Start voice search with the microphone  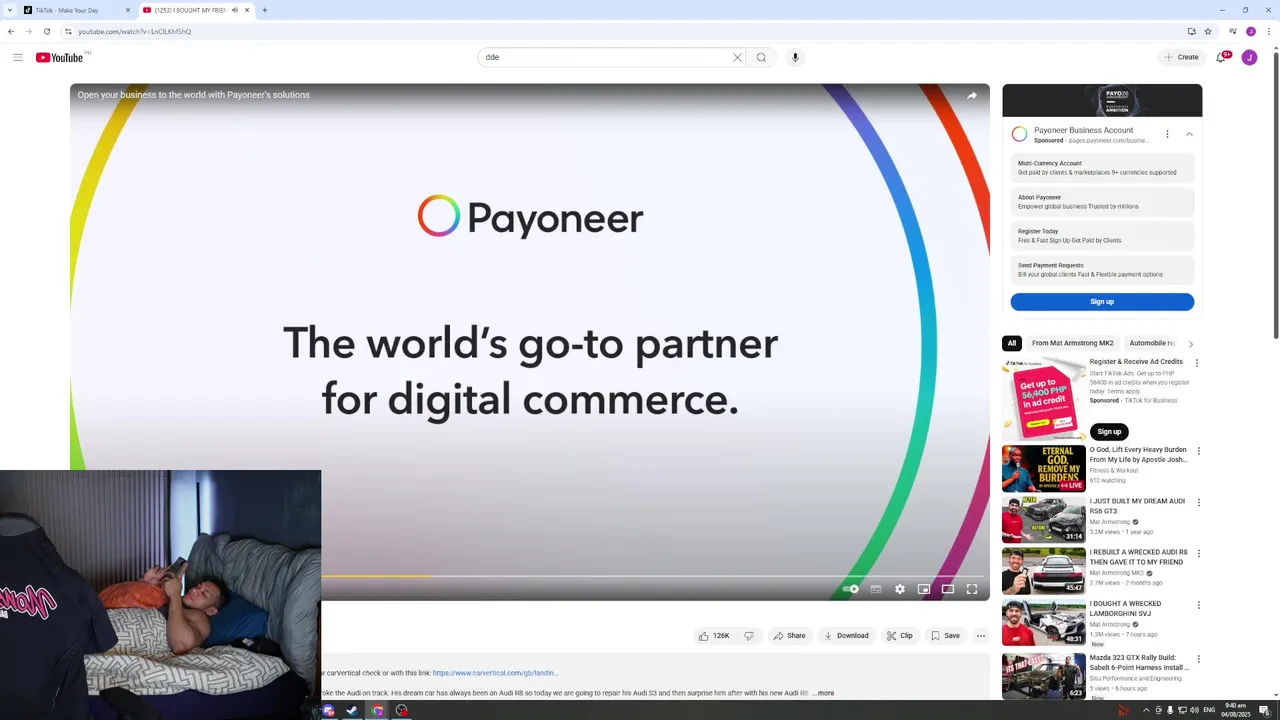[x=795, y=57]
